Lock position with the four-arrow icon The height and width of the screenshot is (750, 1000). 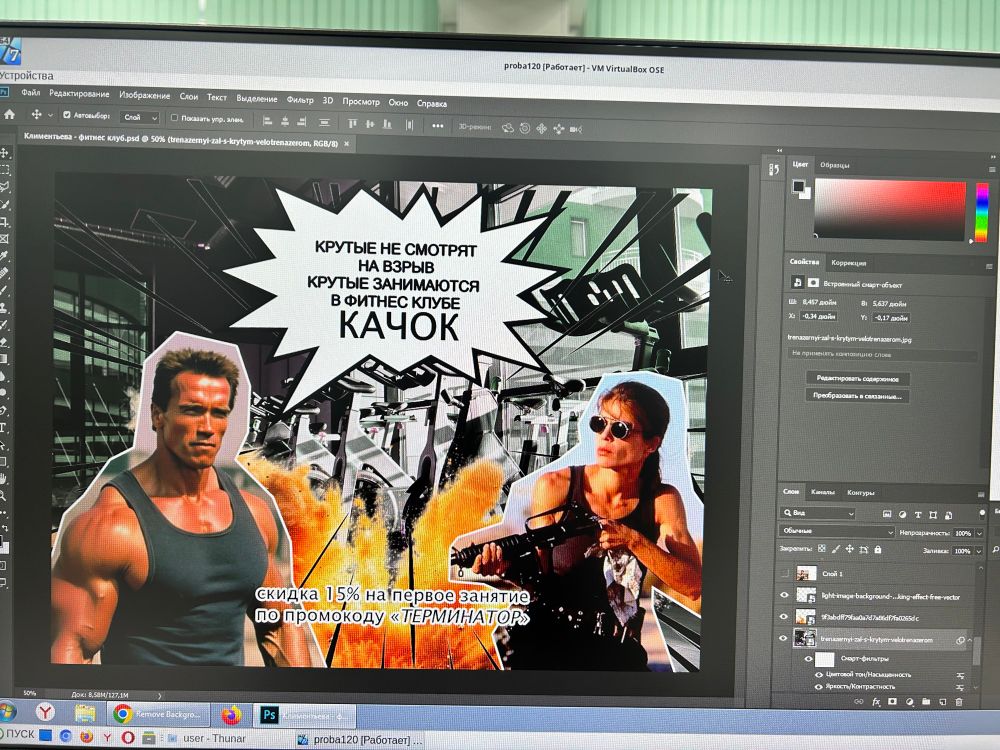tap(849, 548)
